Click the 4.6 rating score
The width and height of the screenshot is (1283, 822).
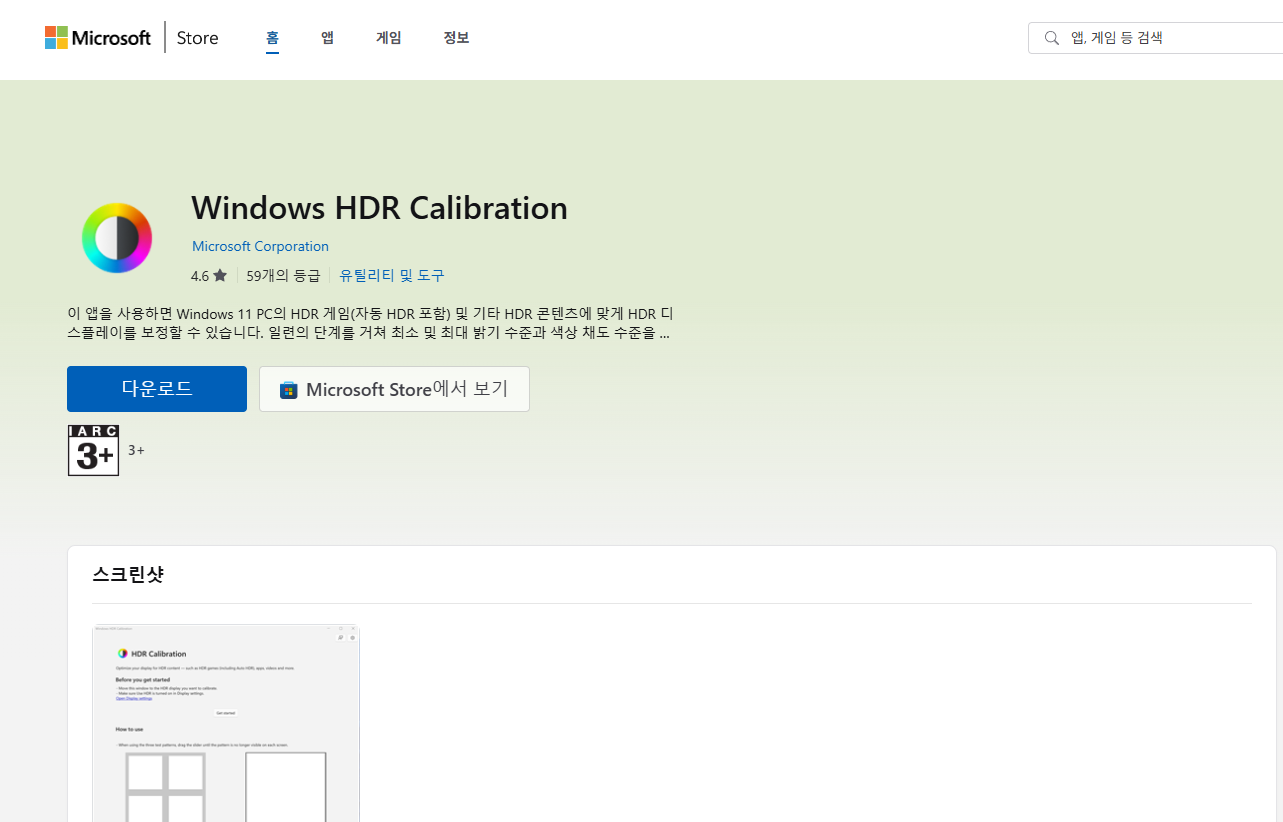[199, 274]
